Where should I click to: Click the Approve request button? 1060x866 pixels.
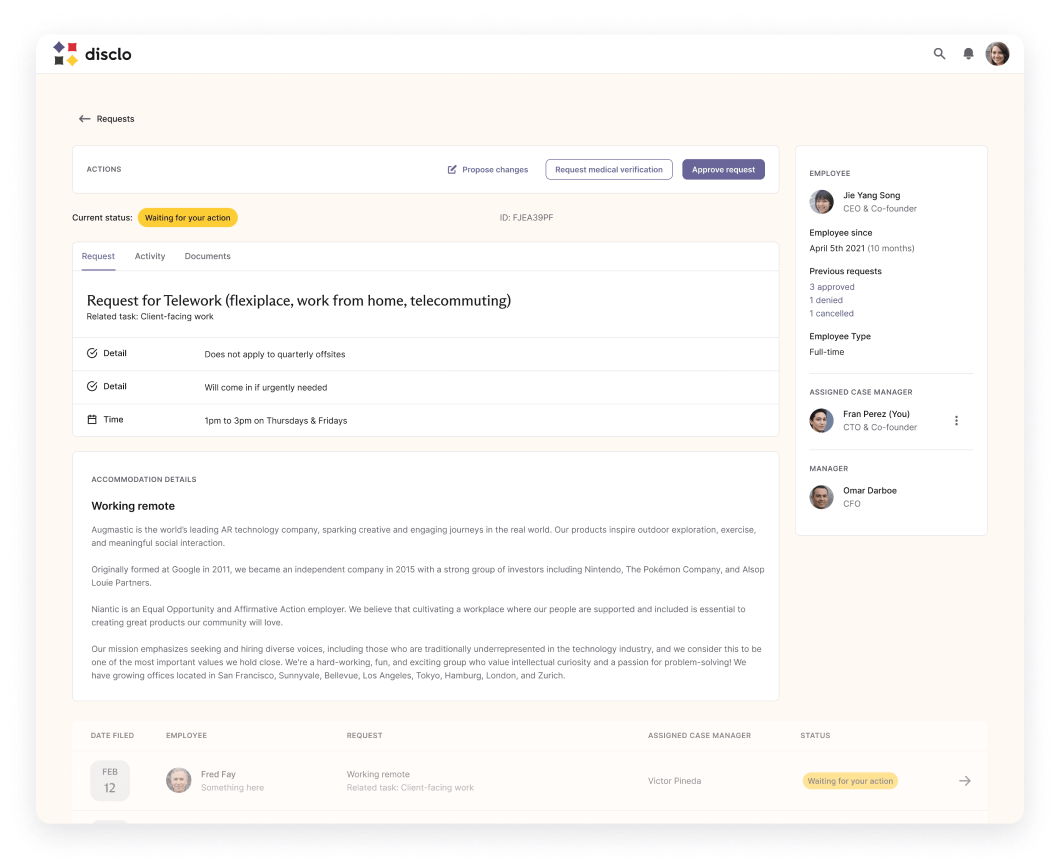(723, 170)
